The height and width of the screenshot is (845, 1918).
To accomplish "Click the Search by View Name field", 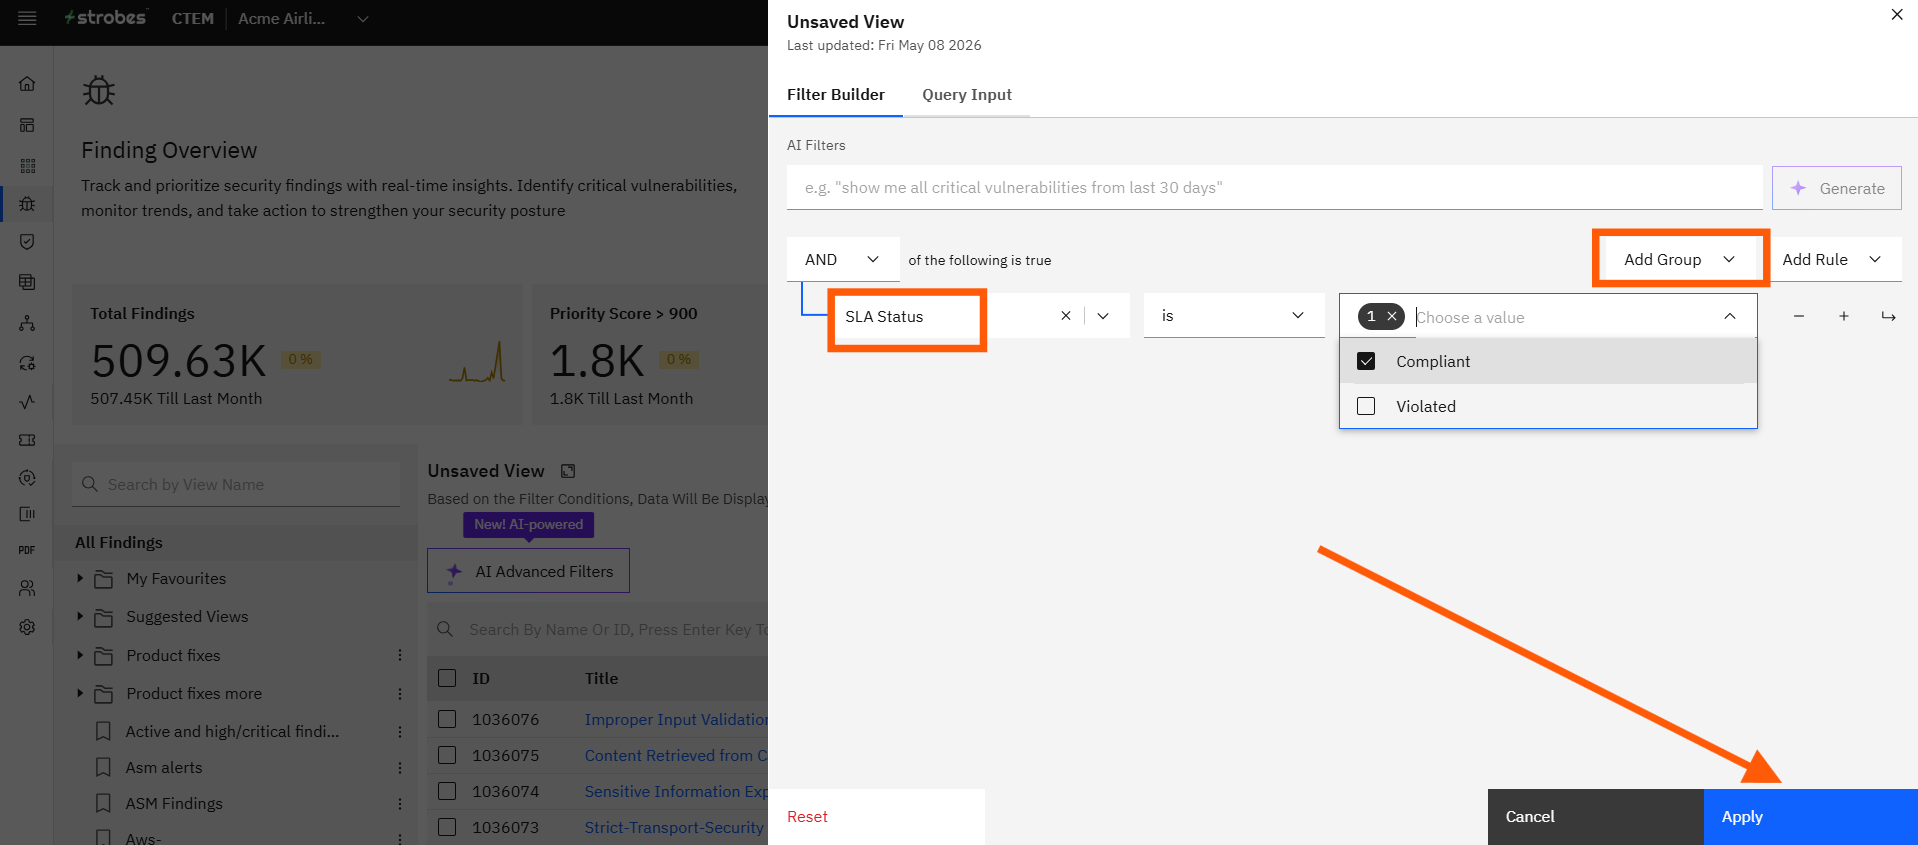I will coord(236,485).
